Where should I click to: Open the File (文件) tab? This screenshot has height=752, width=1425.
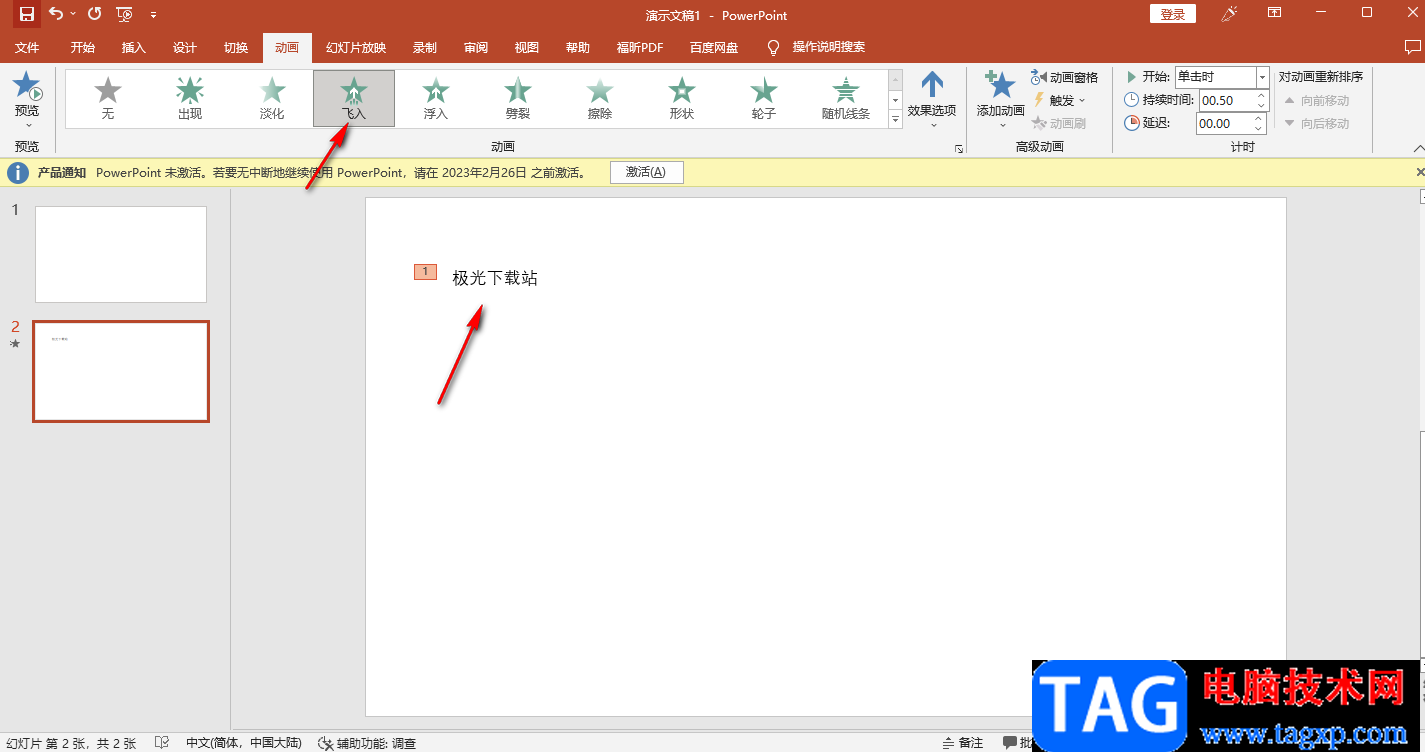[x=27, y=47]
